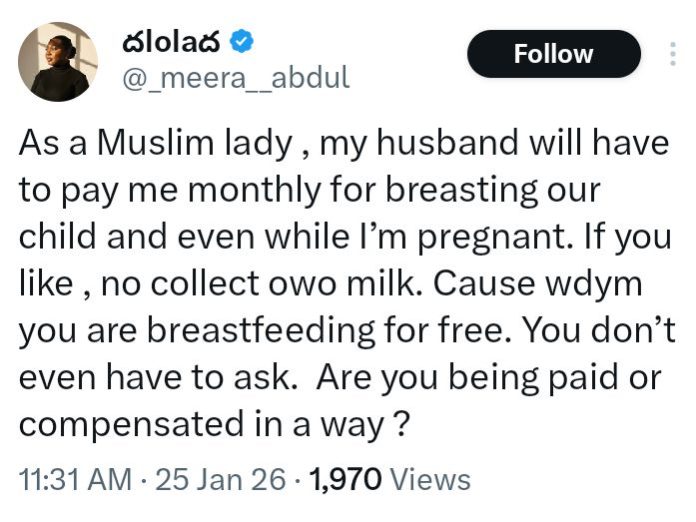The image size is (696, 522).
Task: Click the word Views beside the count
Action: (x=429, y=479)
